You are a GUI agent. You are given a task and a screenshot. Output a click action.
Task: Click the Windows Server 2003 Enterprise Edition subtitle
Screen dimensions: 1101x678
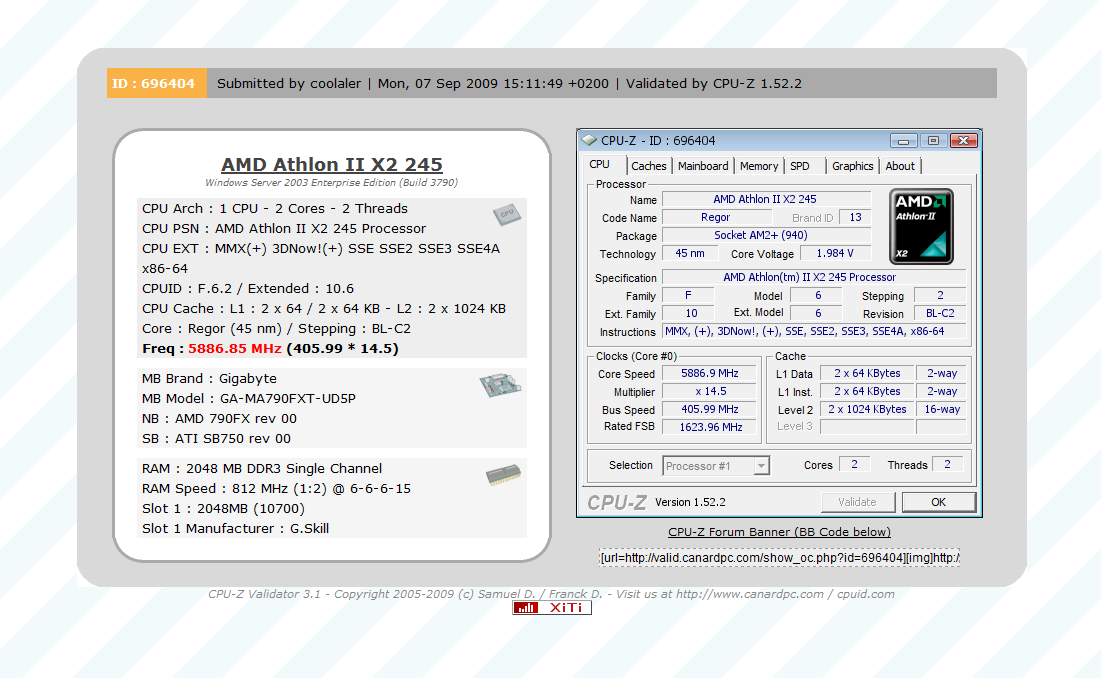[x=331, y=182]
